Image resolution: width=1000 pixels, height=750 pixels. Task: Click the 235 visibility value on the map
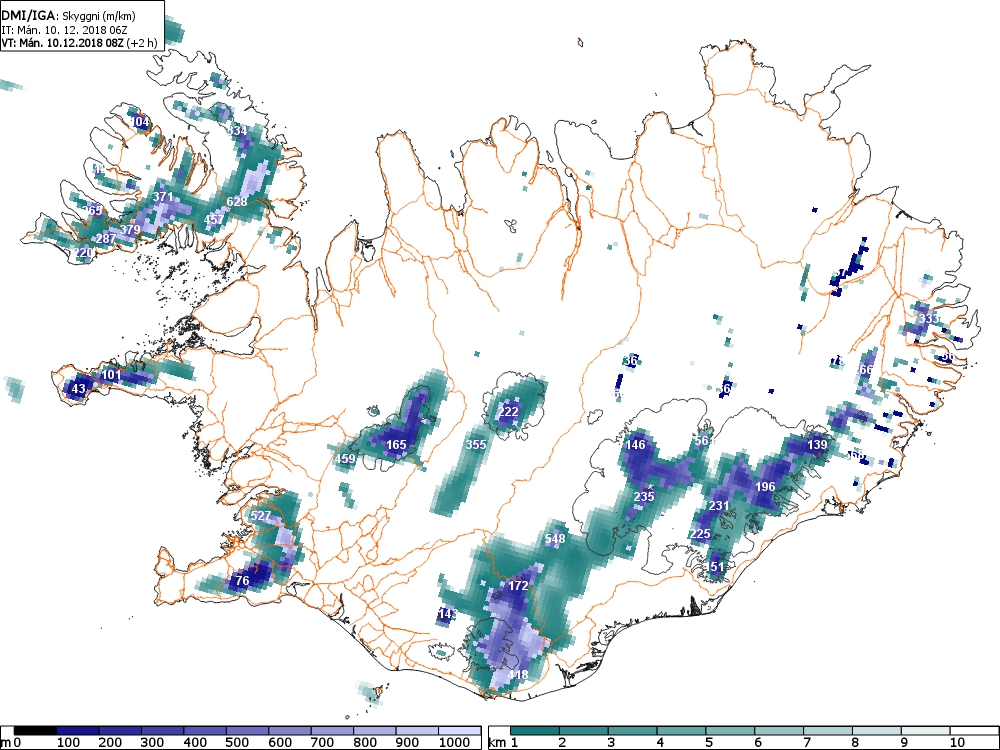[x=644, y=496]
